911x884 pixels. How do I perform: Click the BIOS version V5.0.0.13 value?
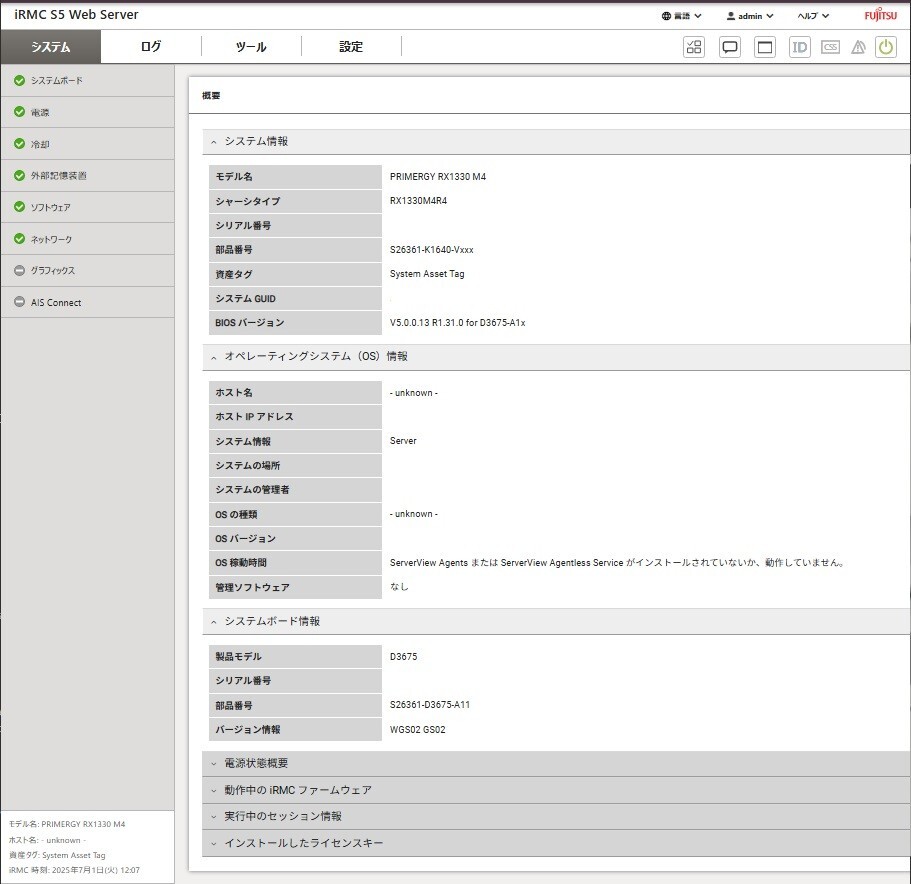click(x=457, y=323)
